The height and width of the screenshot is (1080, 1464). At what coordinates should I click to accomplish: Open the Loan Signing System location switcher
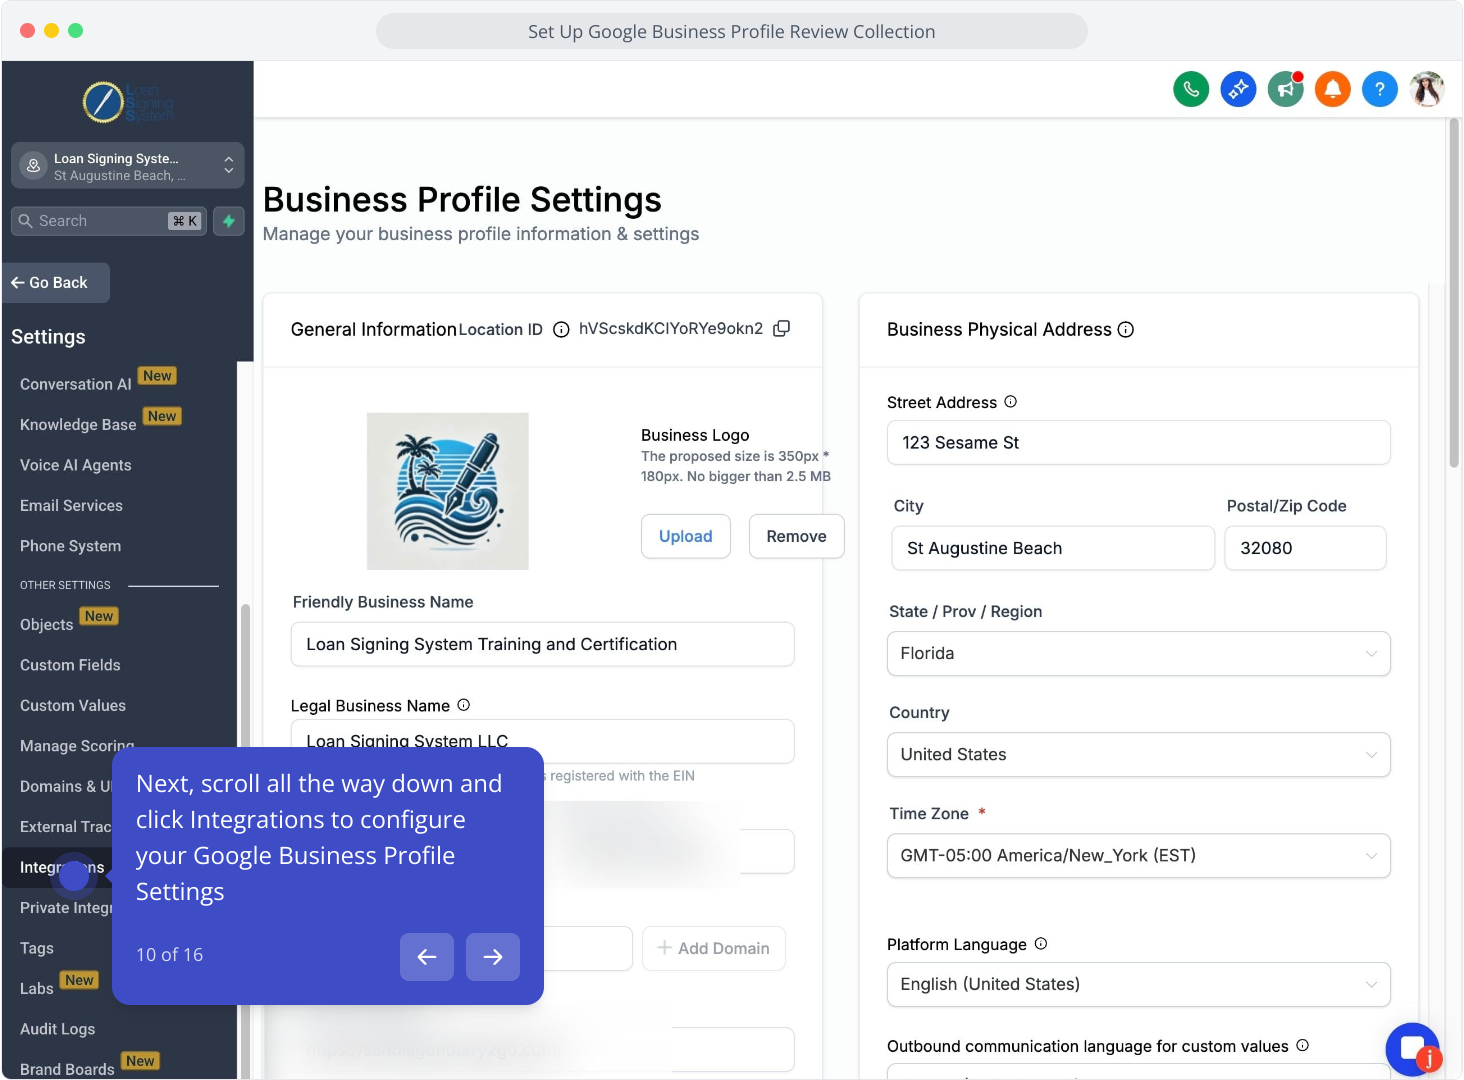128,166
